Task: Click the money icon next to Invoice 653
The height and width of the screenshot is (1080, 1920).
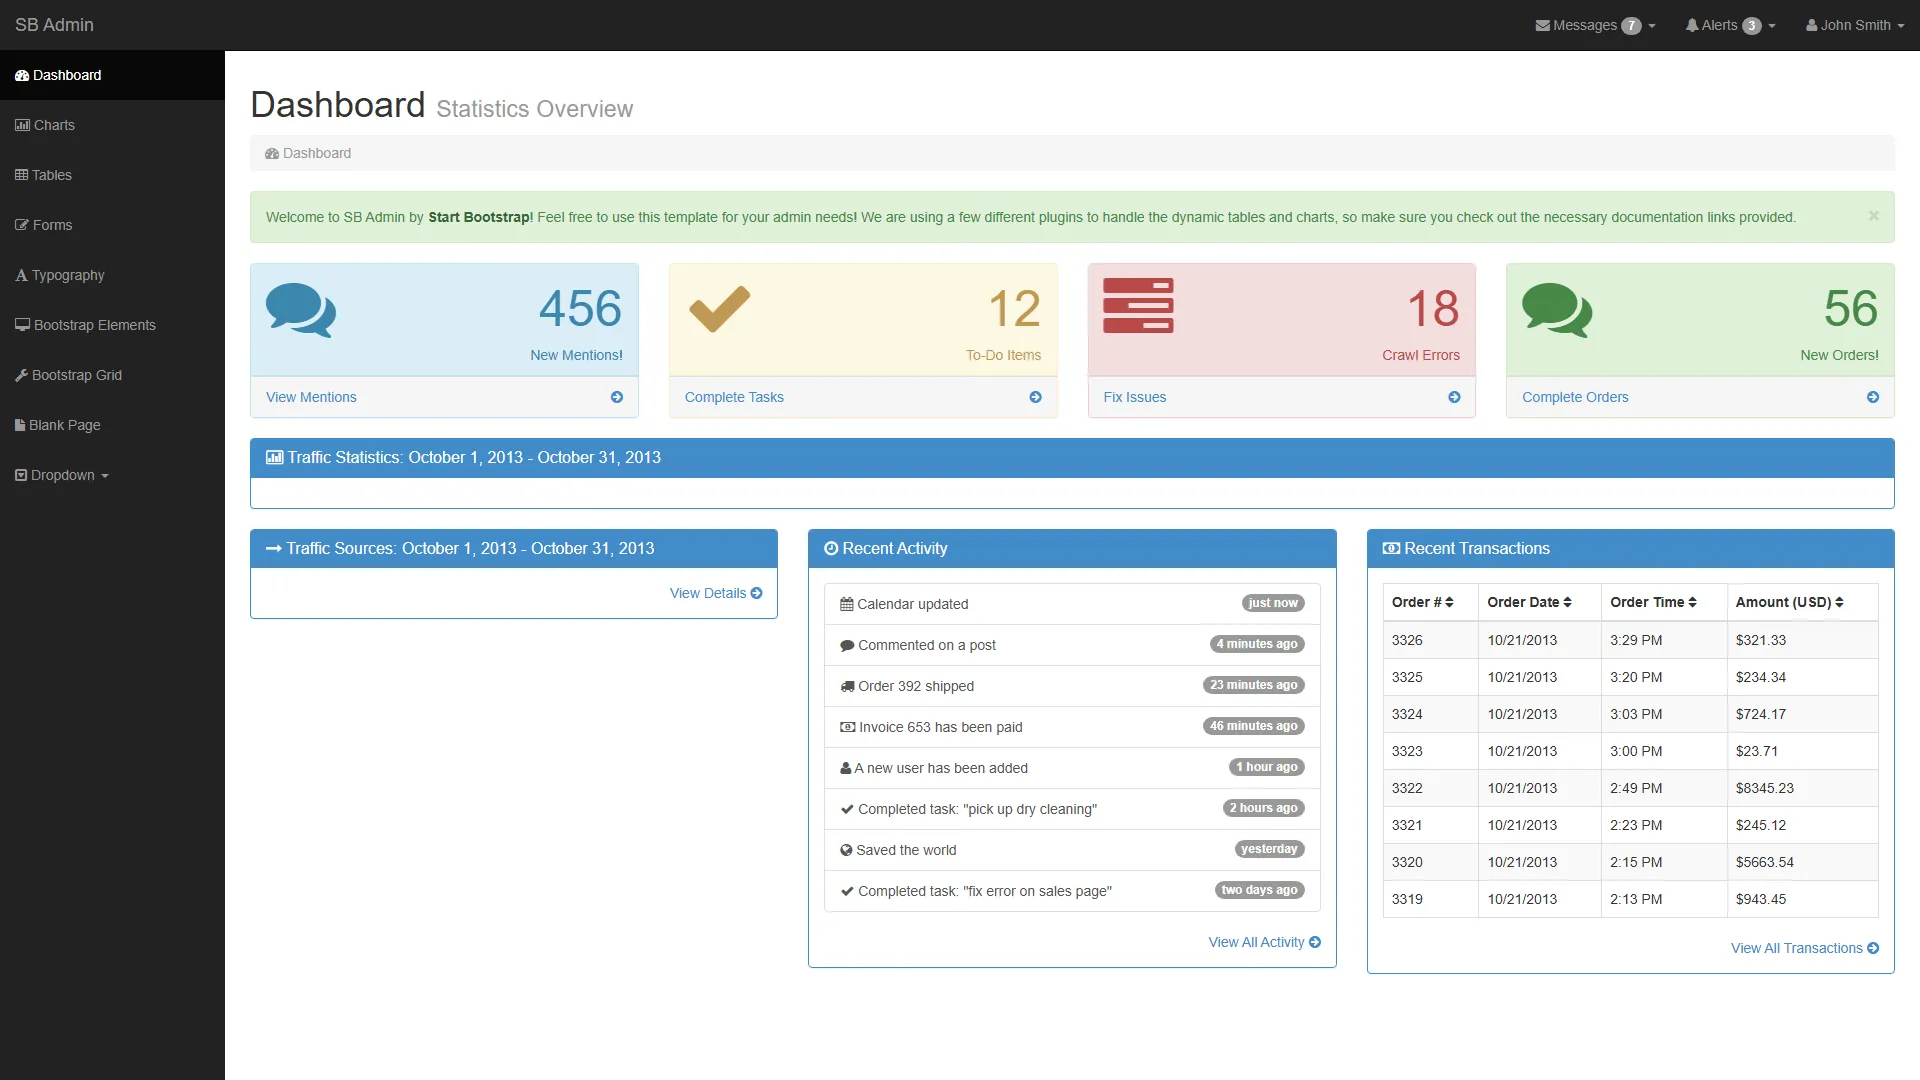Action: tap(848, 727)
